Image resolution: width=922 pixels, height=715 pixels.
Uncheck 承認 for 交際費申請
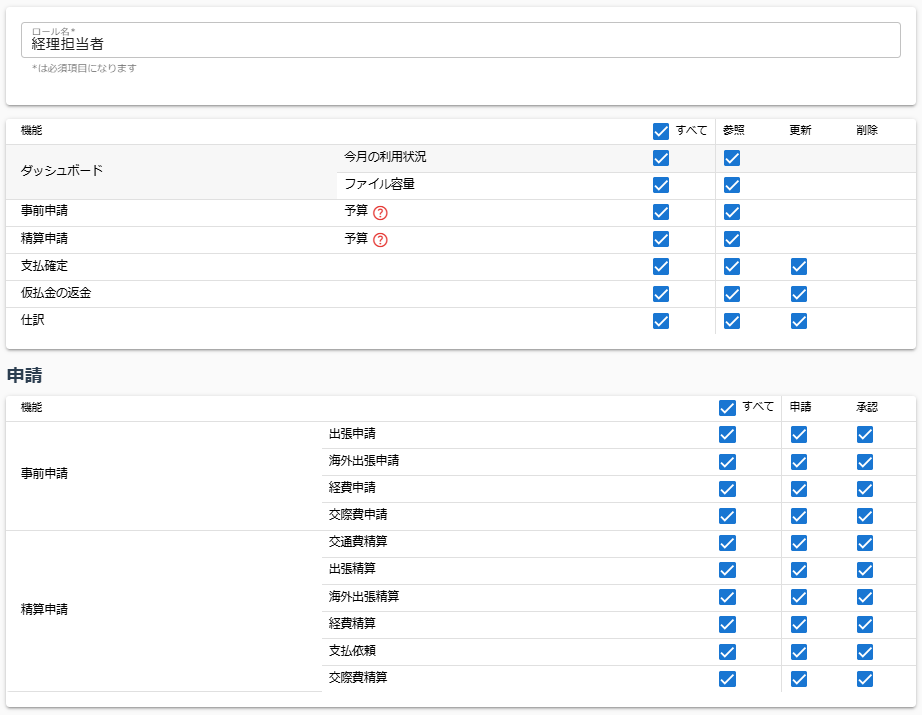[865, 515]
